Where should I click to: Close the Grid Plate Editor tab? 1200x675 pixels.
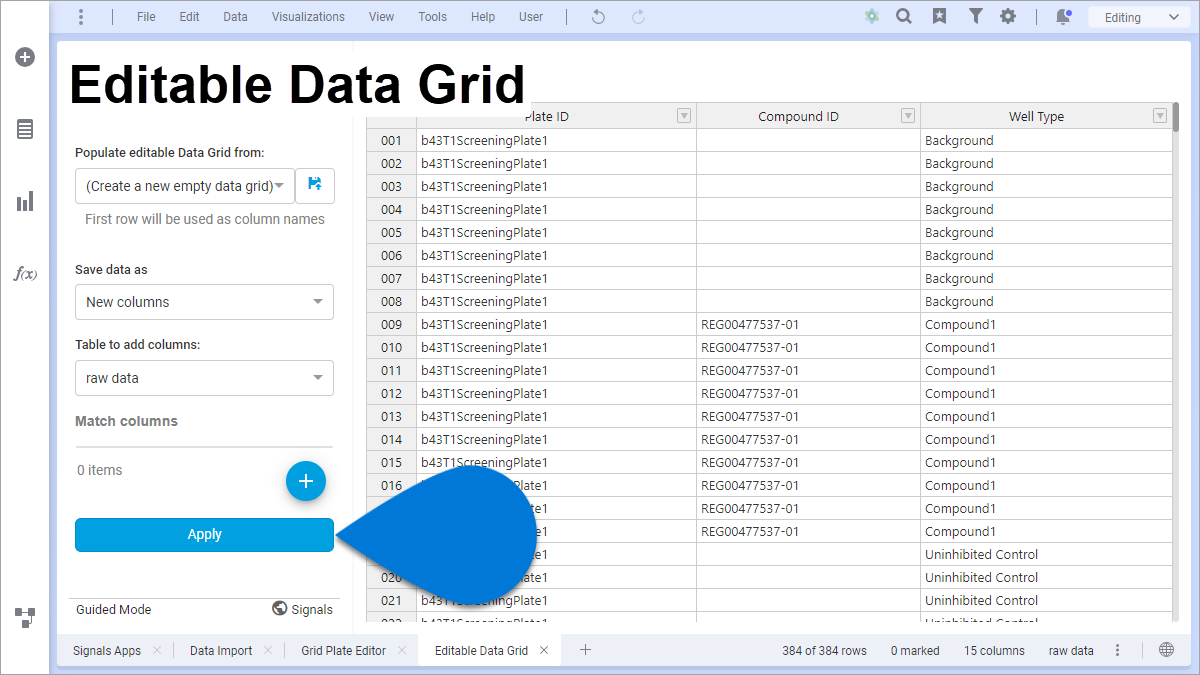click(402, 650)
